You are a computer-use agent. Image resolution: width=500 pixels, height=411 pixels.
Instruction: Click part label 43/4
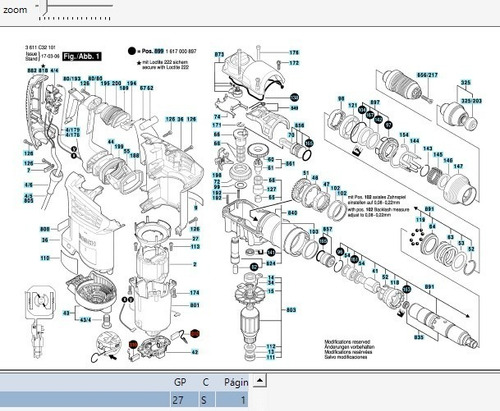click(85, 320)
